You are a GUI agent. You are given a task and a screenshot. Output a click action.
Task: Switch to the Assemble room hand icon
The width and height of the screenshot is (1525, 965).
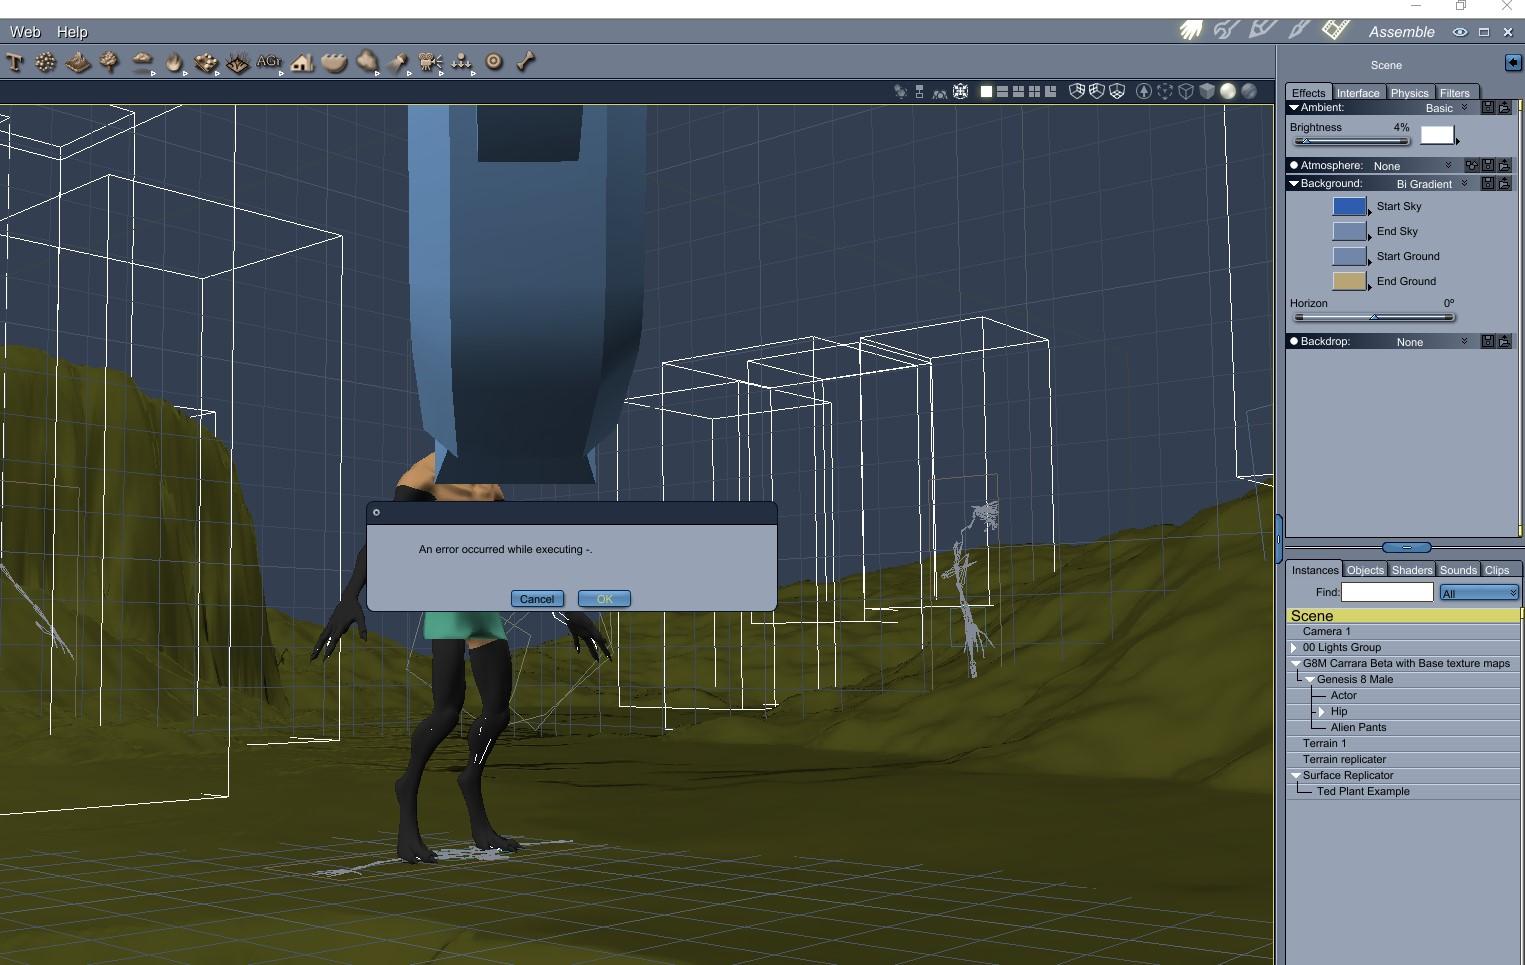point(1190,31)
